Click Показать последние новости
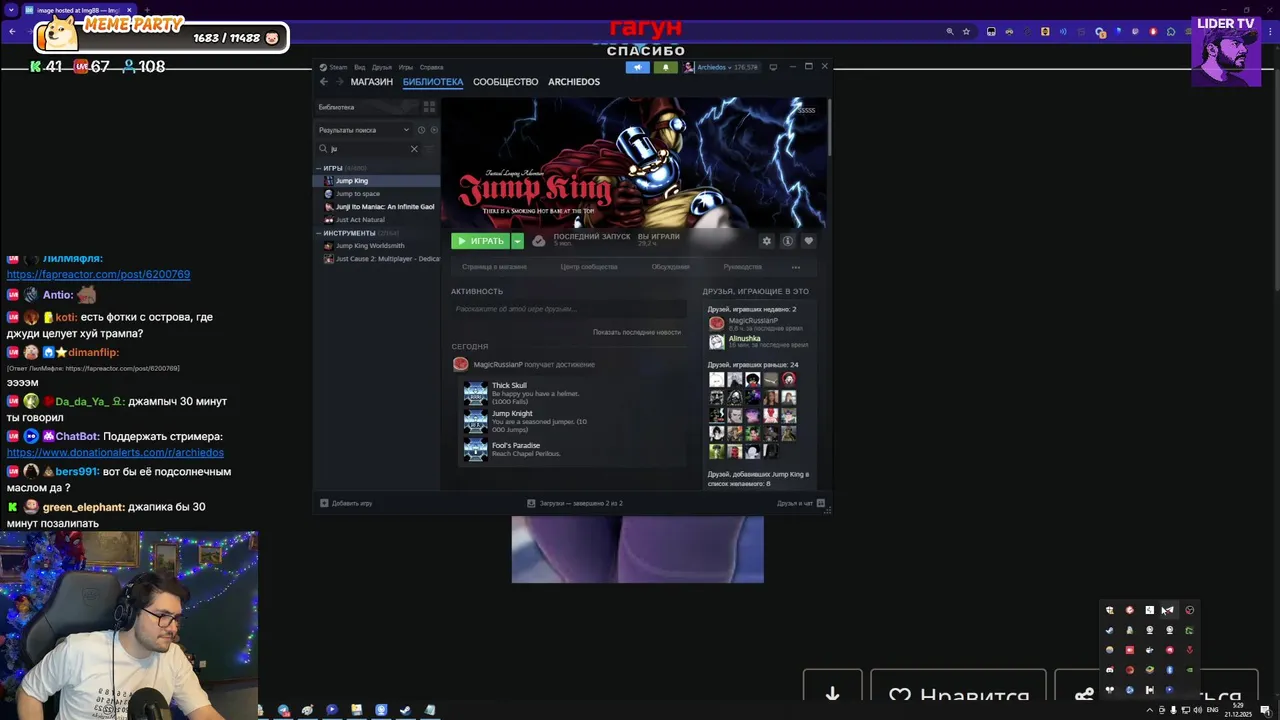1280x720 pixels. pos(636,332)
